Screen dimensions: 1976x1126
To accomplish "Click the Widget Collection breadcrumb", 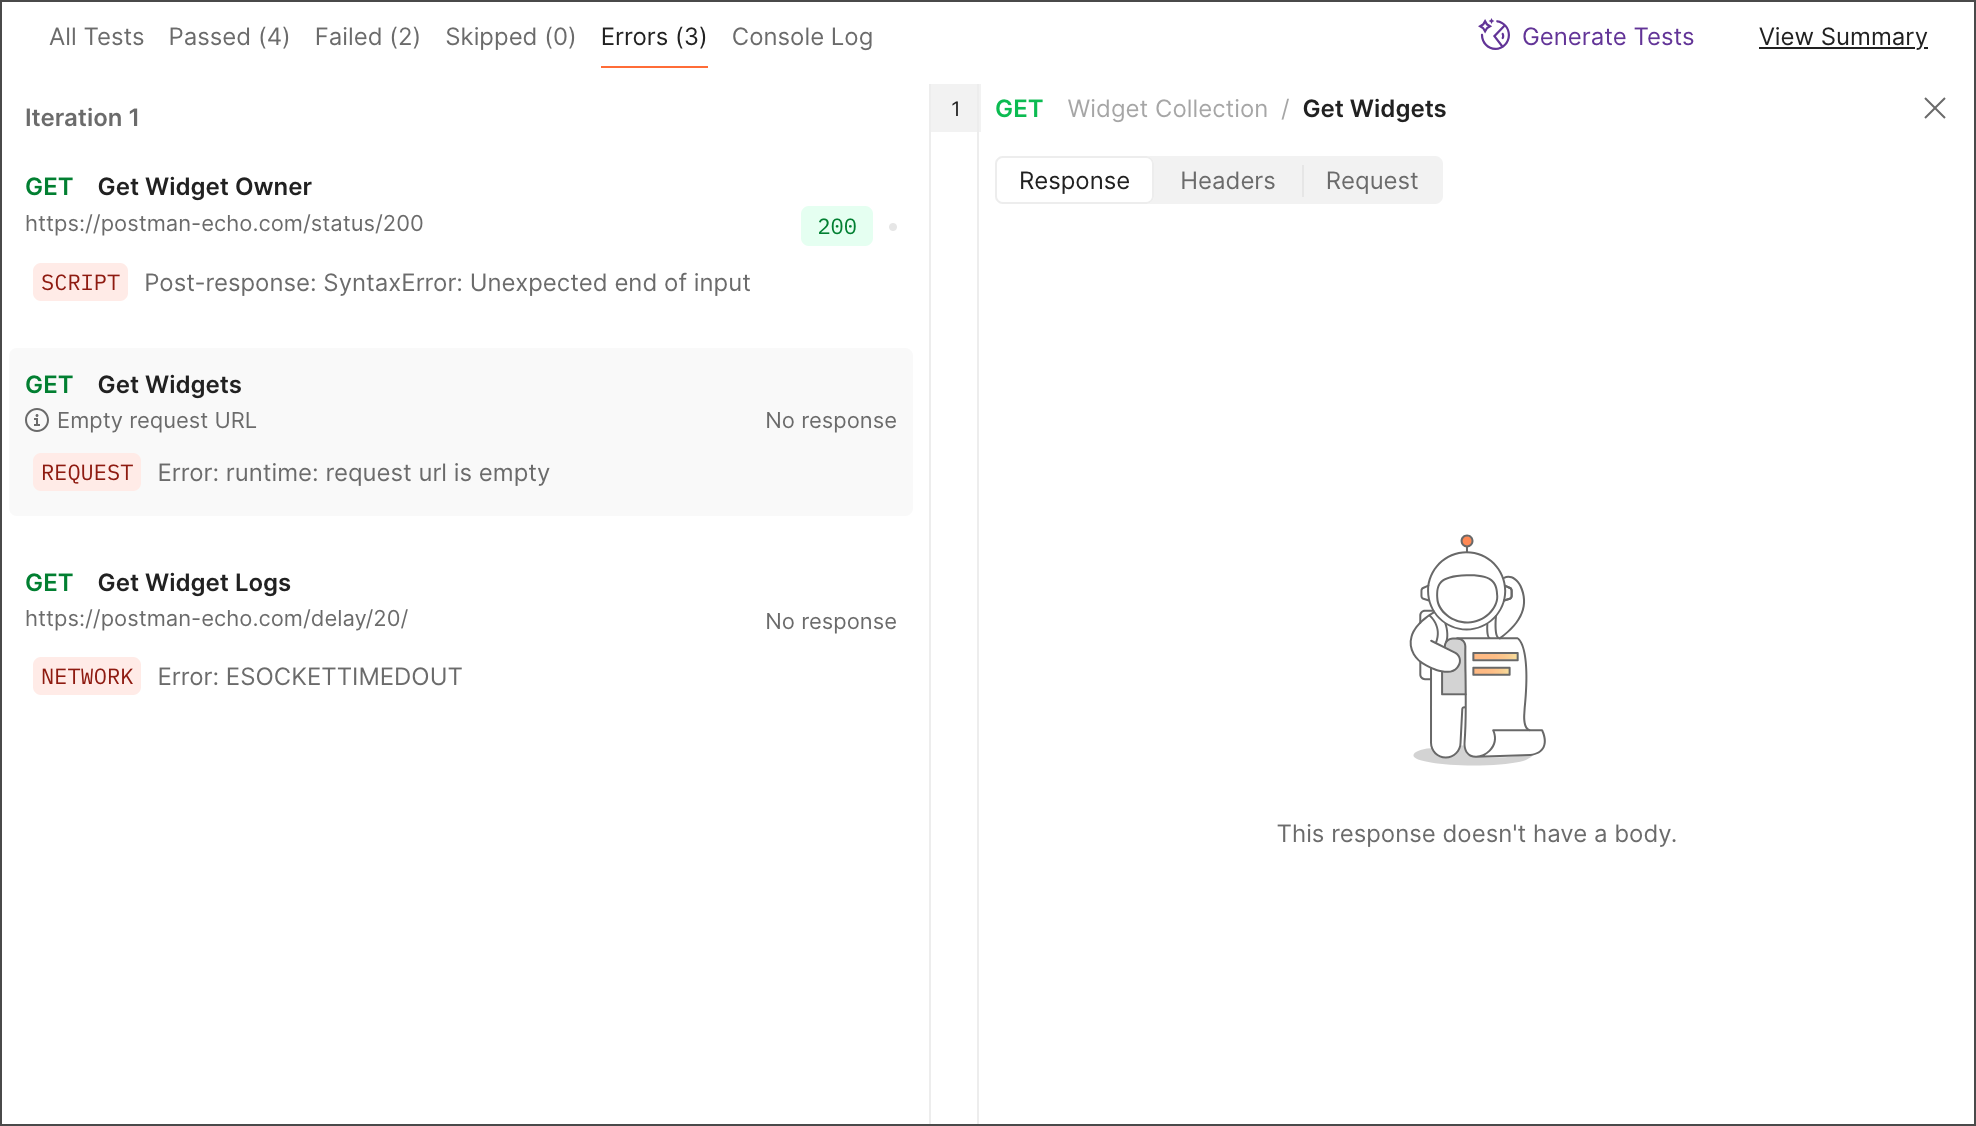I will pos(1167,109).
